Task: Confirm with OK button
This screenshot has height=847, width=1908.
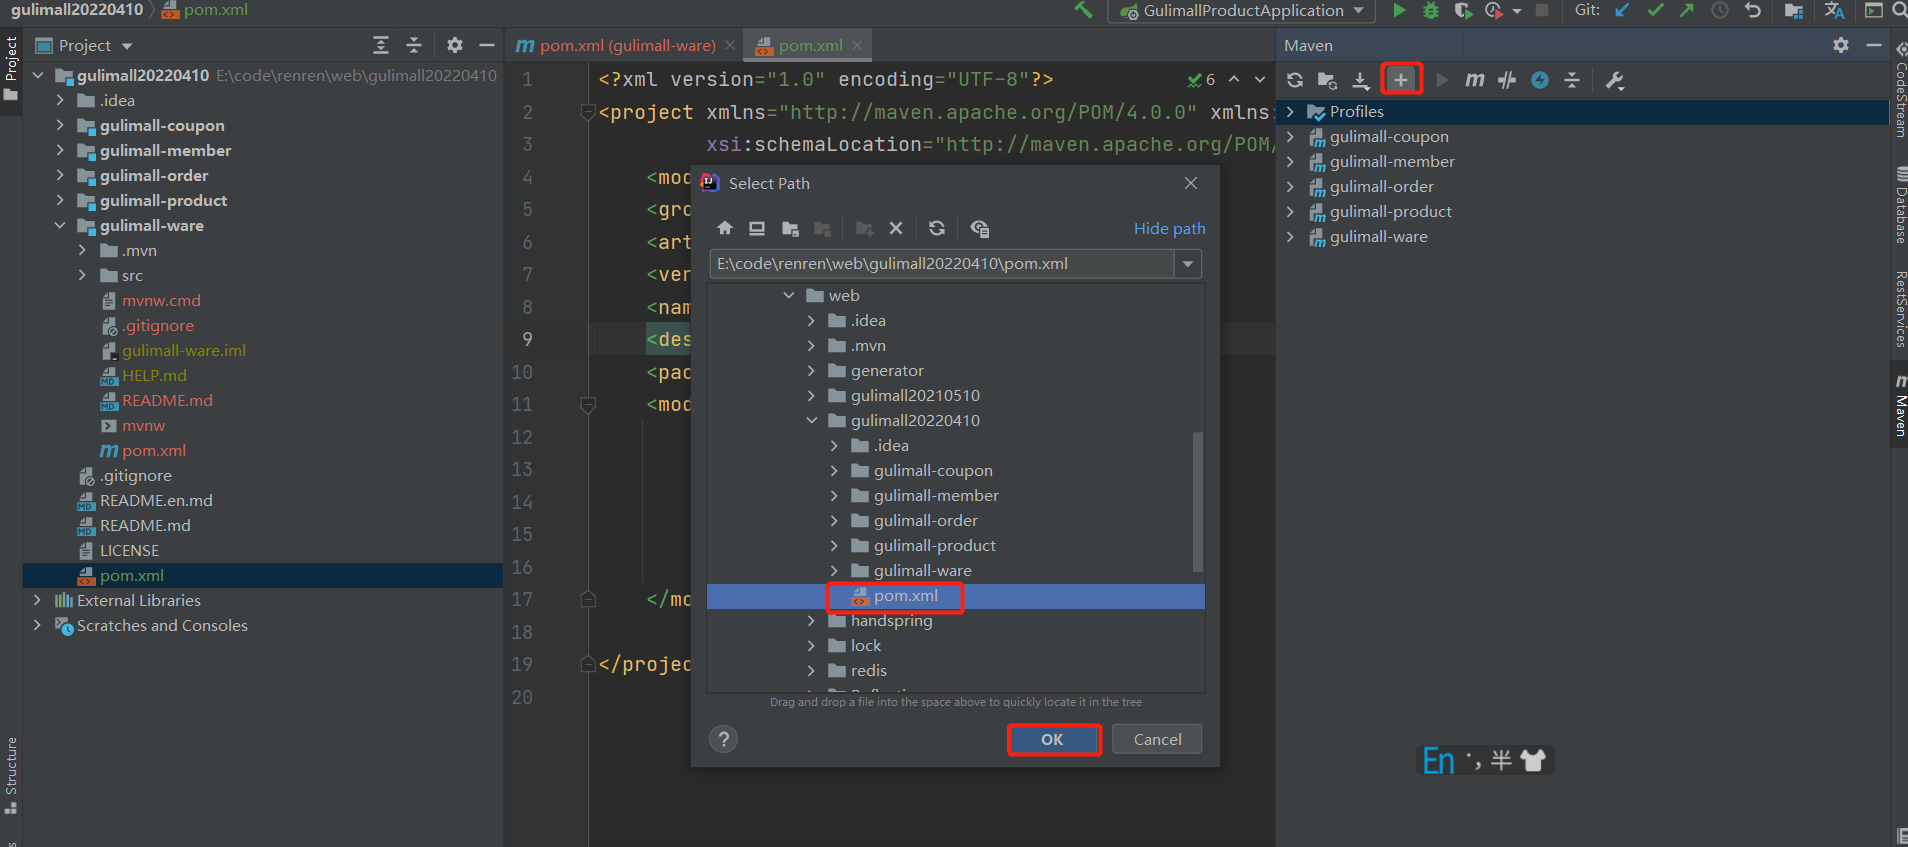Action: coord(1053,739)
